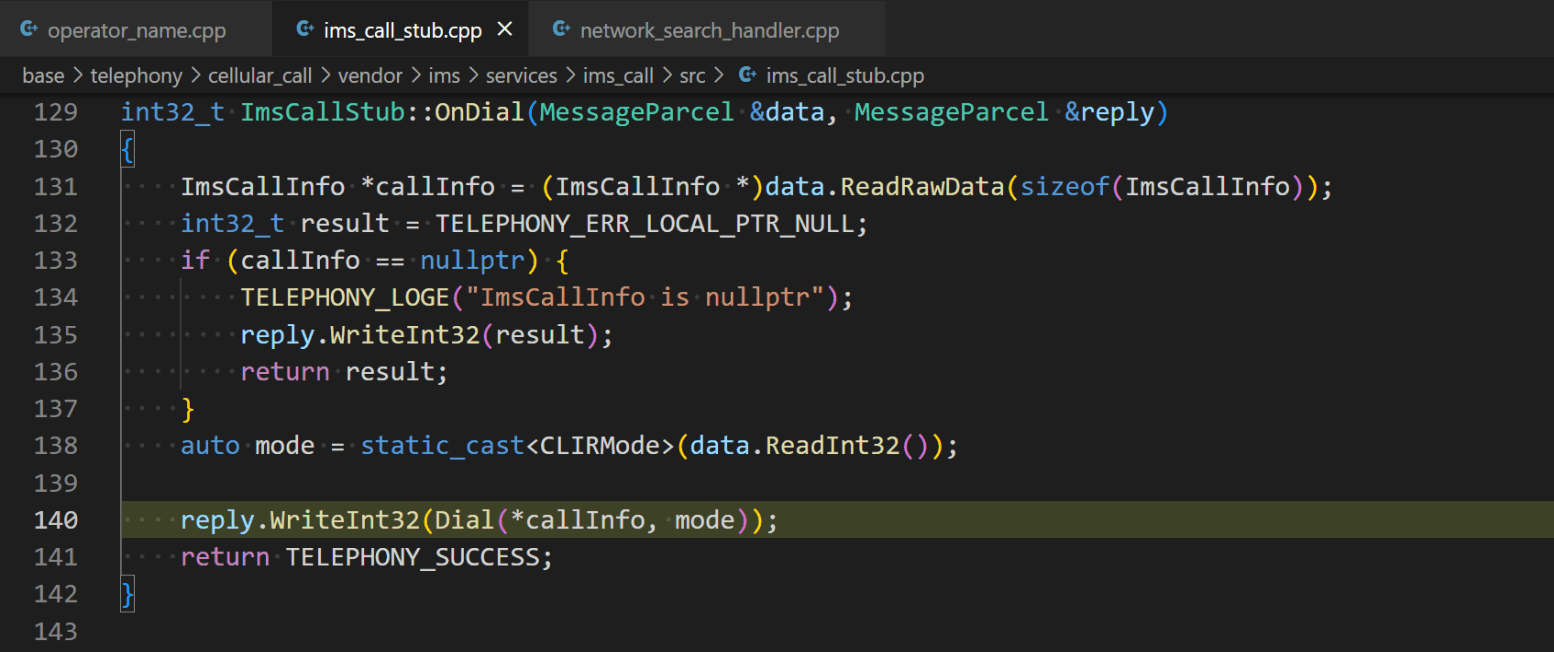Click 'TELEPHONY_LOGE' macro on line 134
This screenshot has width=1554, height=652.
coord(345,297)
